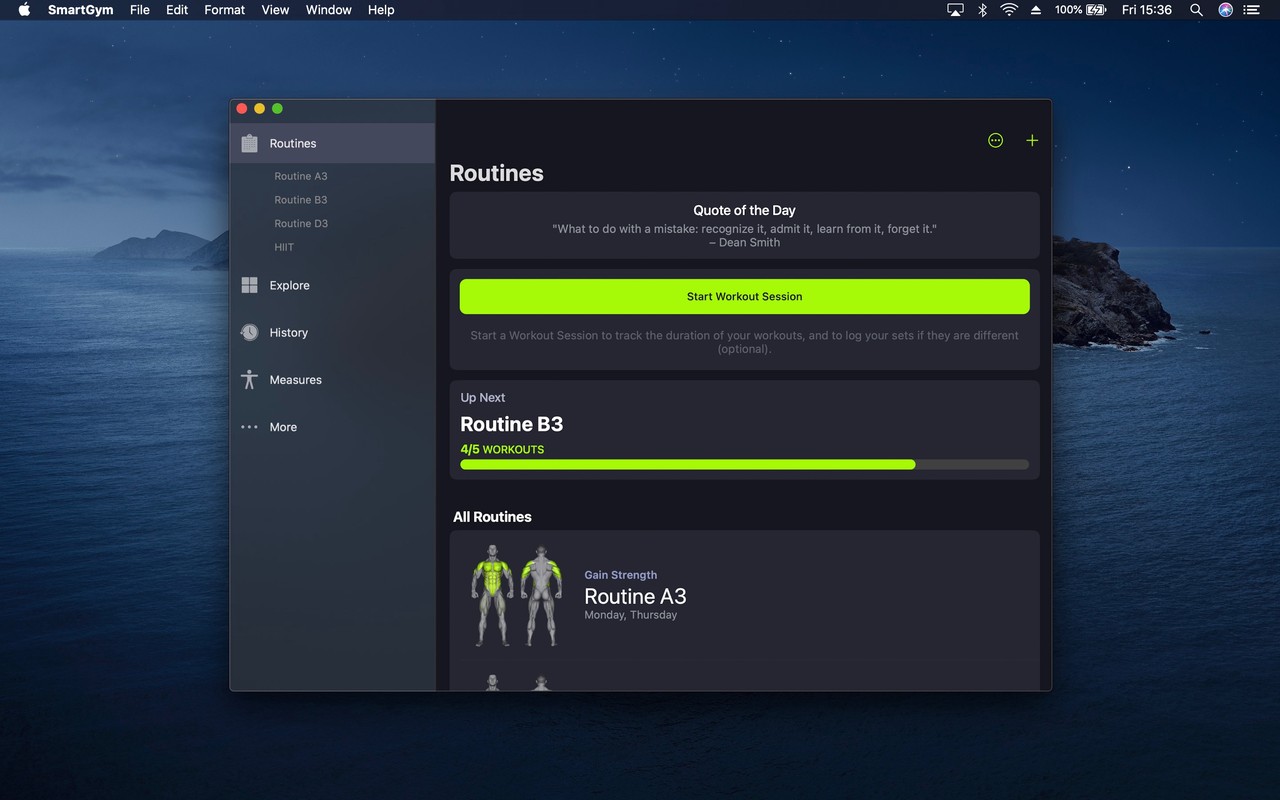Viewport: 1280px width, 800px height.
Task: Open the Help menu
Action: 381,10
